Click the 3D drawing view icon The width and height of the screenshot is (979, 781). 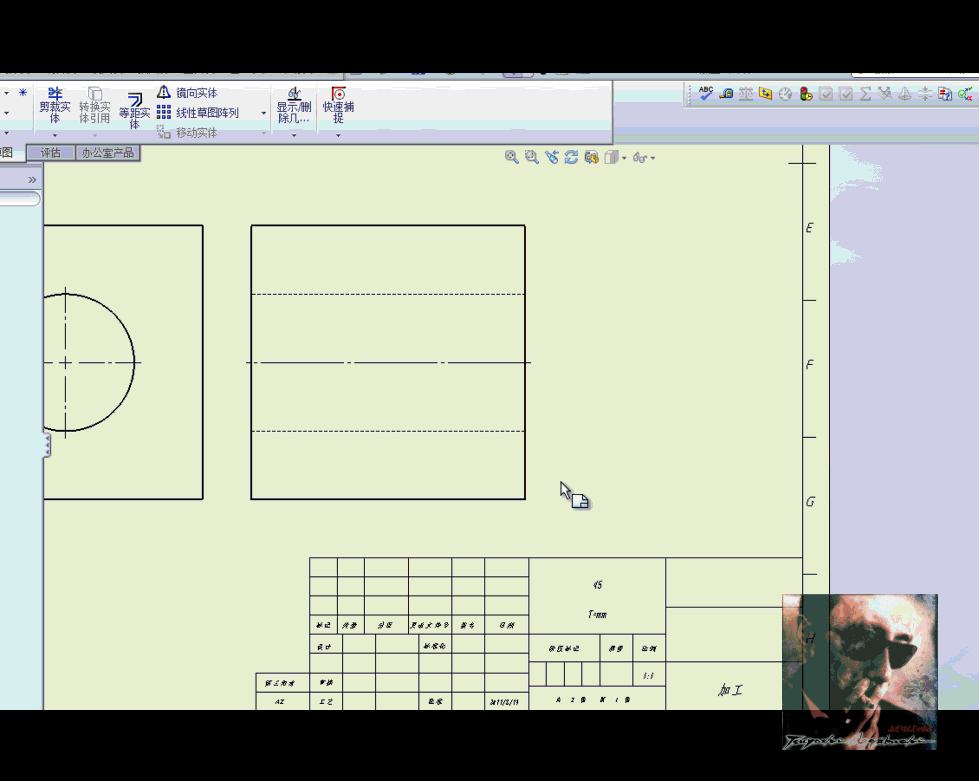click(x=591, y=157)
